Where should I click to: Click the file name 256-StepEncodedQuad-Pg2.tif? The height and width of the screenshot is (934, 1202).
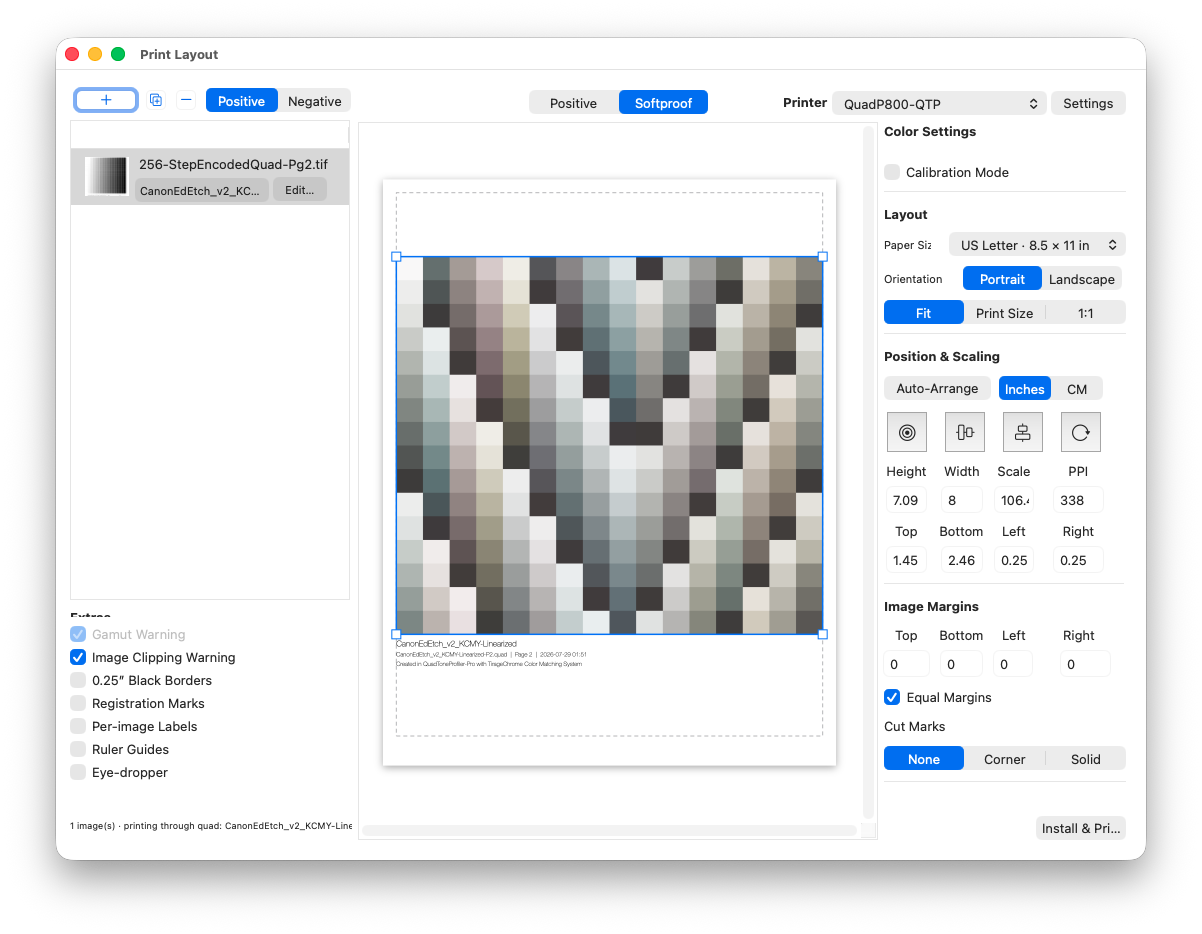233,164
